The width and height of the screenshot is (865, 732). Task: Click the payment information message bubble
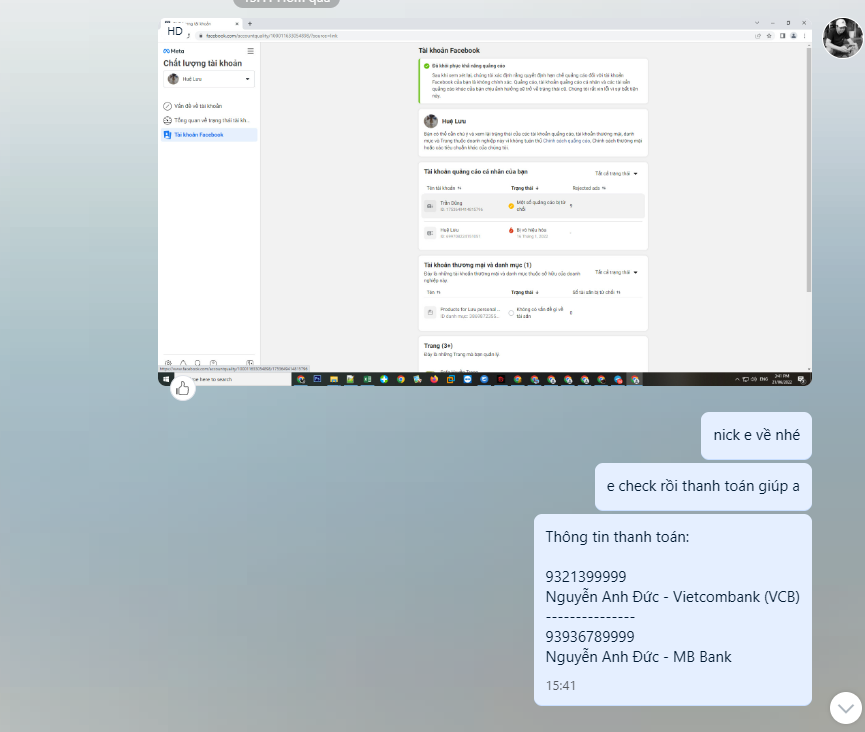[672, 609]
